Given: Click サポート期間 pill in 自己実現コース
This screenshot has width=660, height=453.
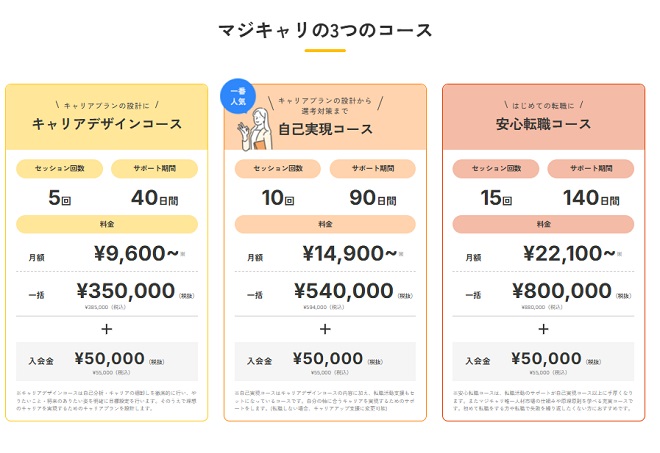Looking at the screenshot, I should coord(371,168).
